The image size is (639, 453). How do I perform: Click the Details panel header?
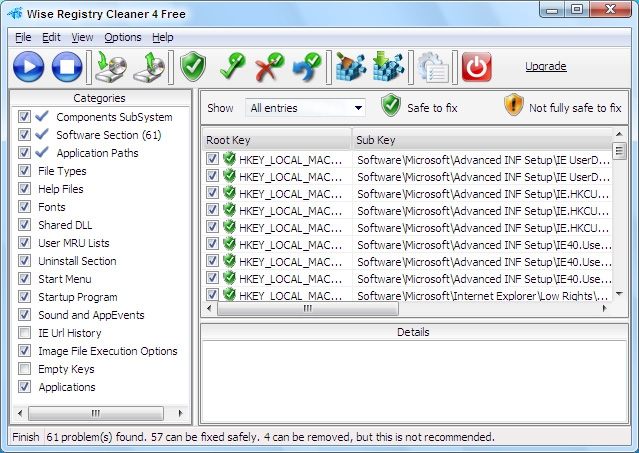point(413,332)
